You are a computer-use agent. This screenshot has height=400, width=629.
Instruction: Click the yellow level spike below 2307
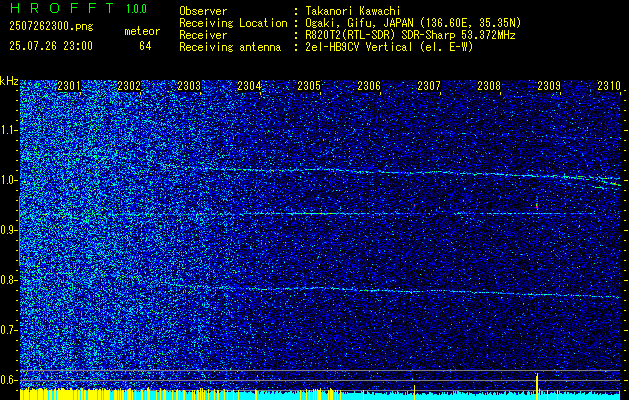pos(414,392)
